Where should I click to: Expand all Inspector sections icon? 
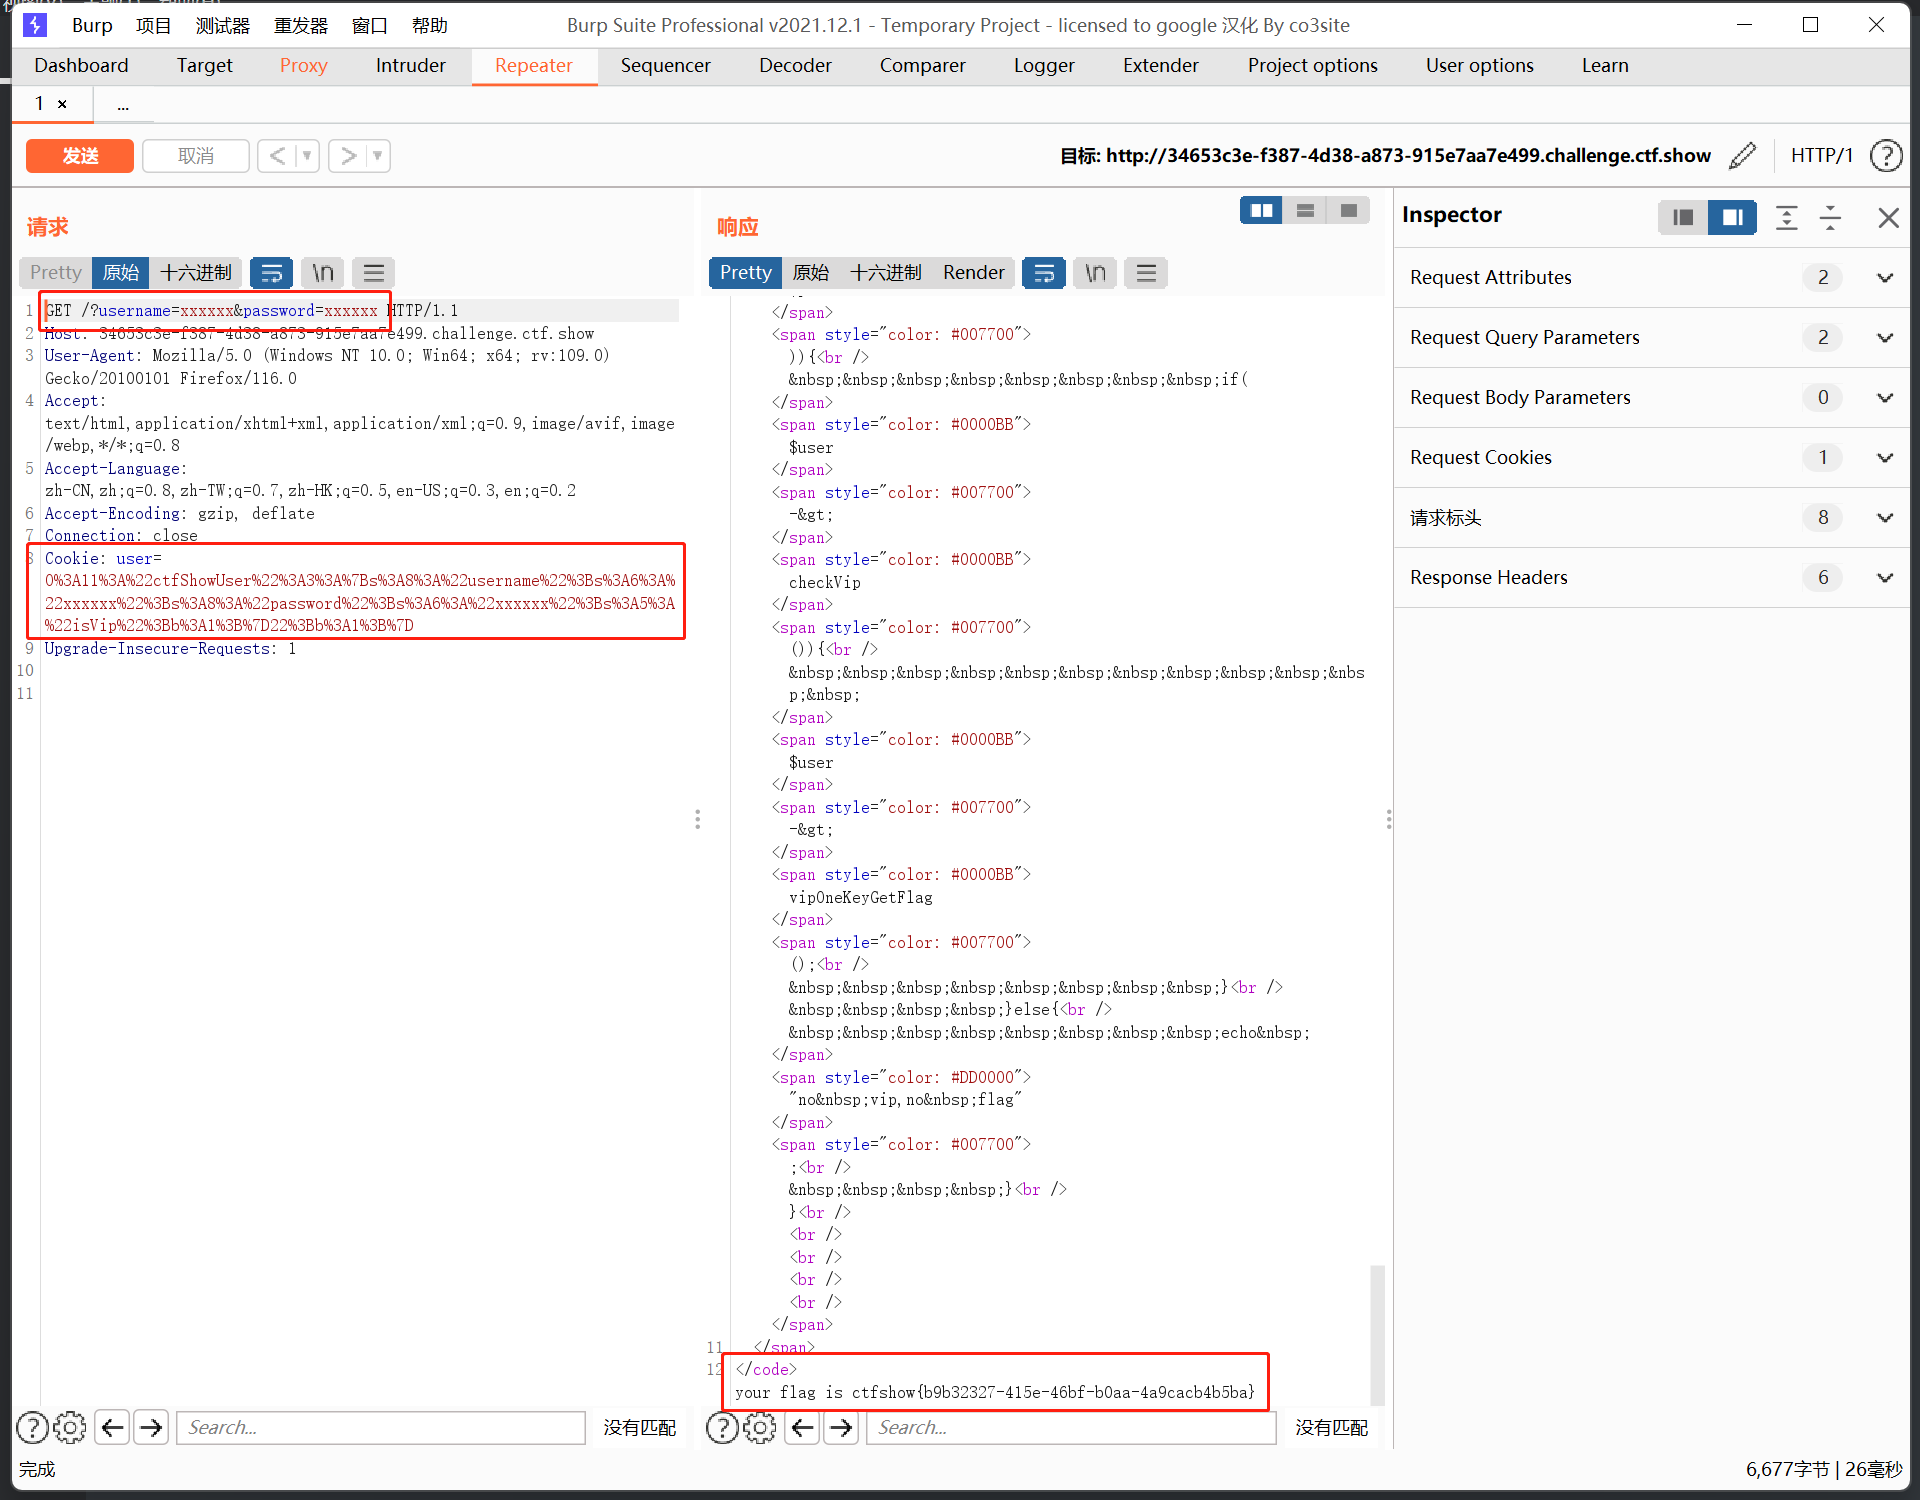click(1786, 217)
